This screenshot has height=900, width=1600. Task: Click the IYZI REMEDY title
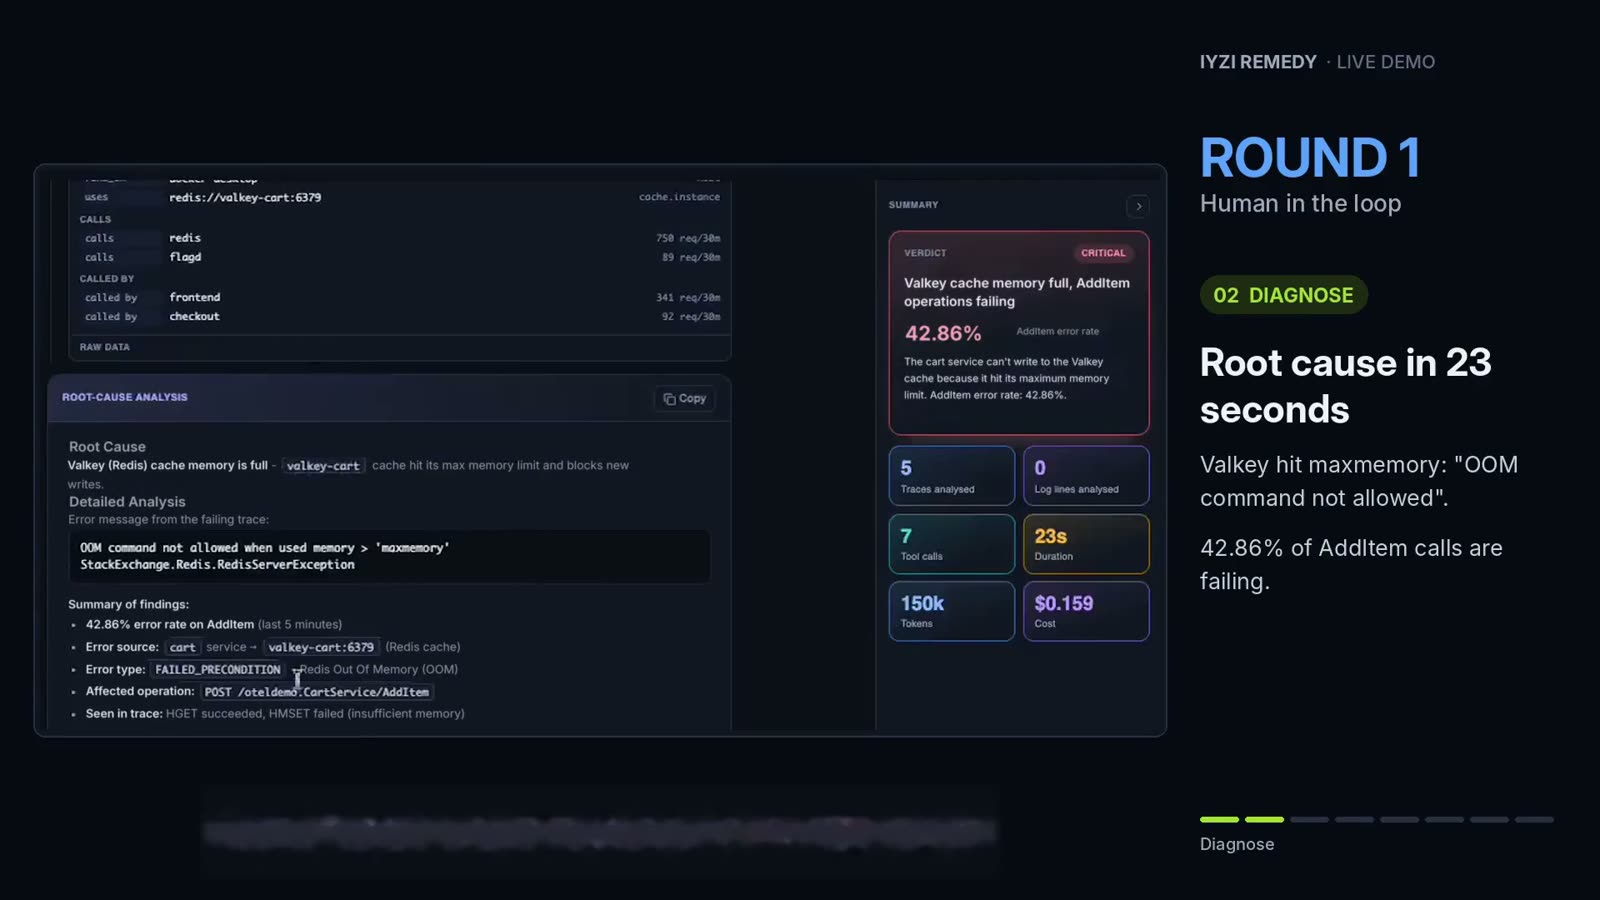(1258, 62)
